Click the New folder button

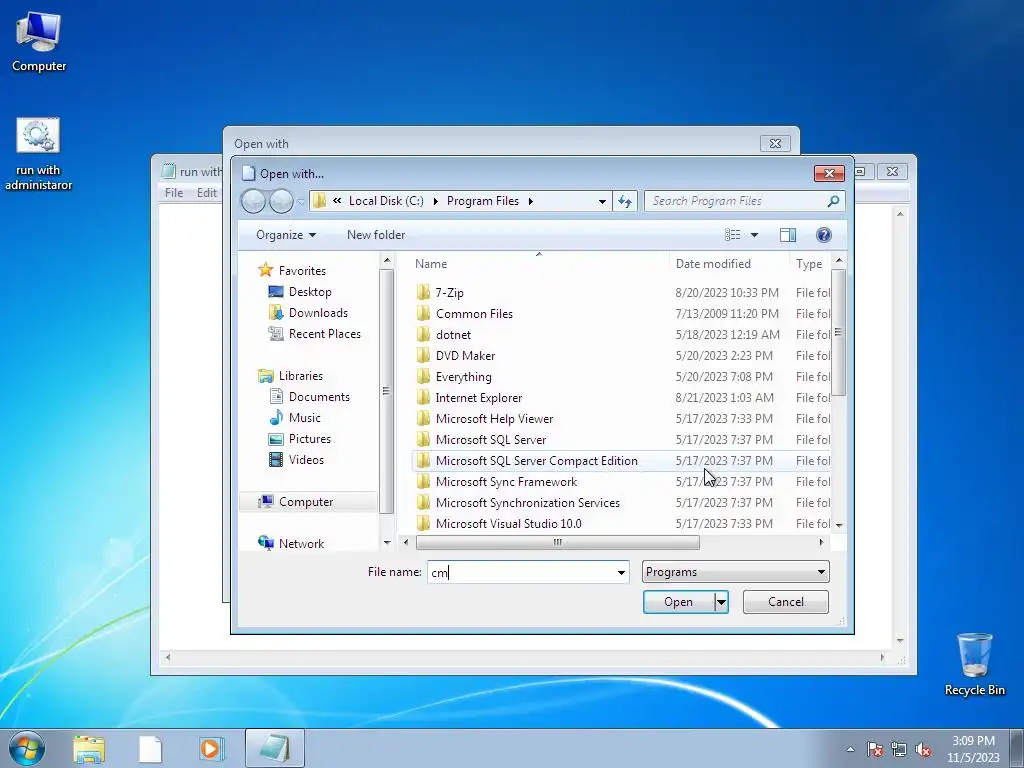pyautogui.click(x=376, y=234)
